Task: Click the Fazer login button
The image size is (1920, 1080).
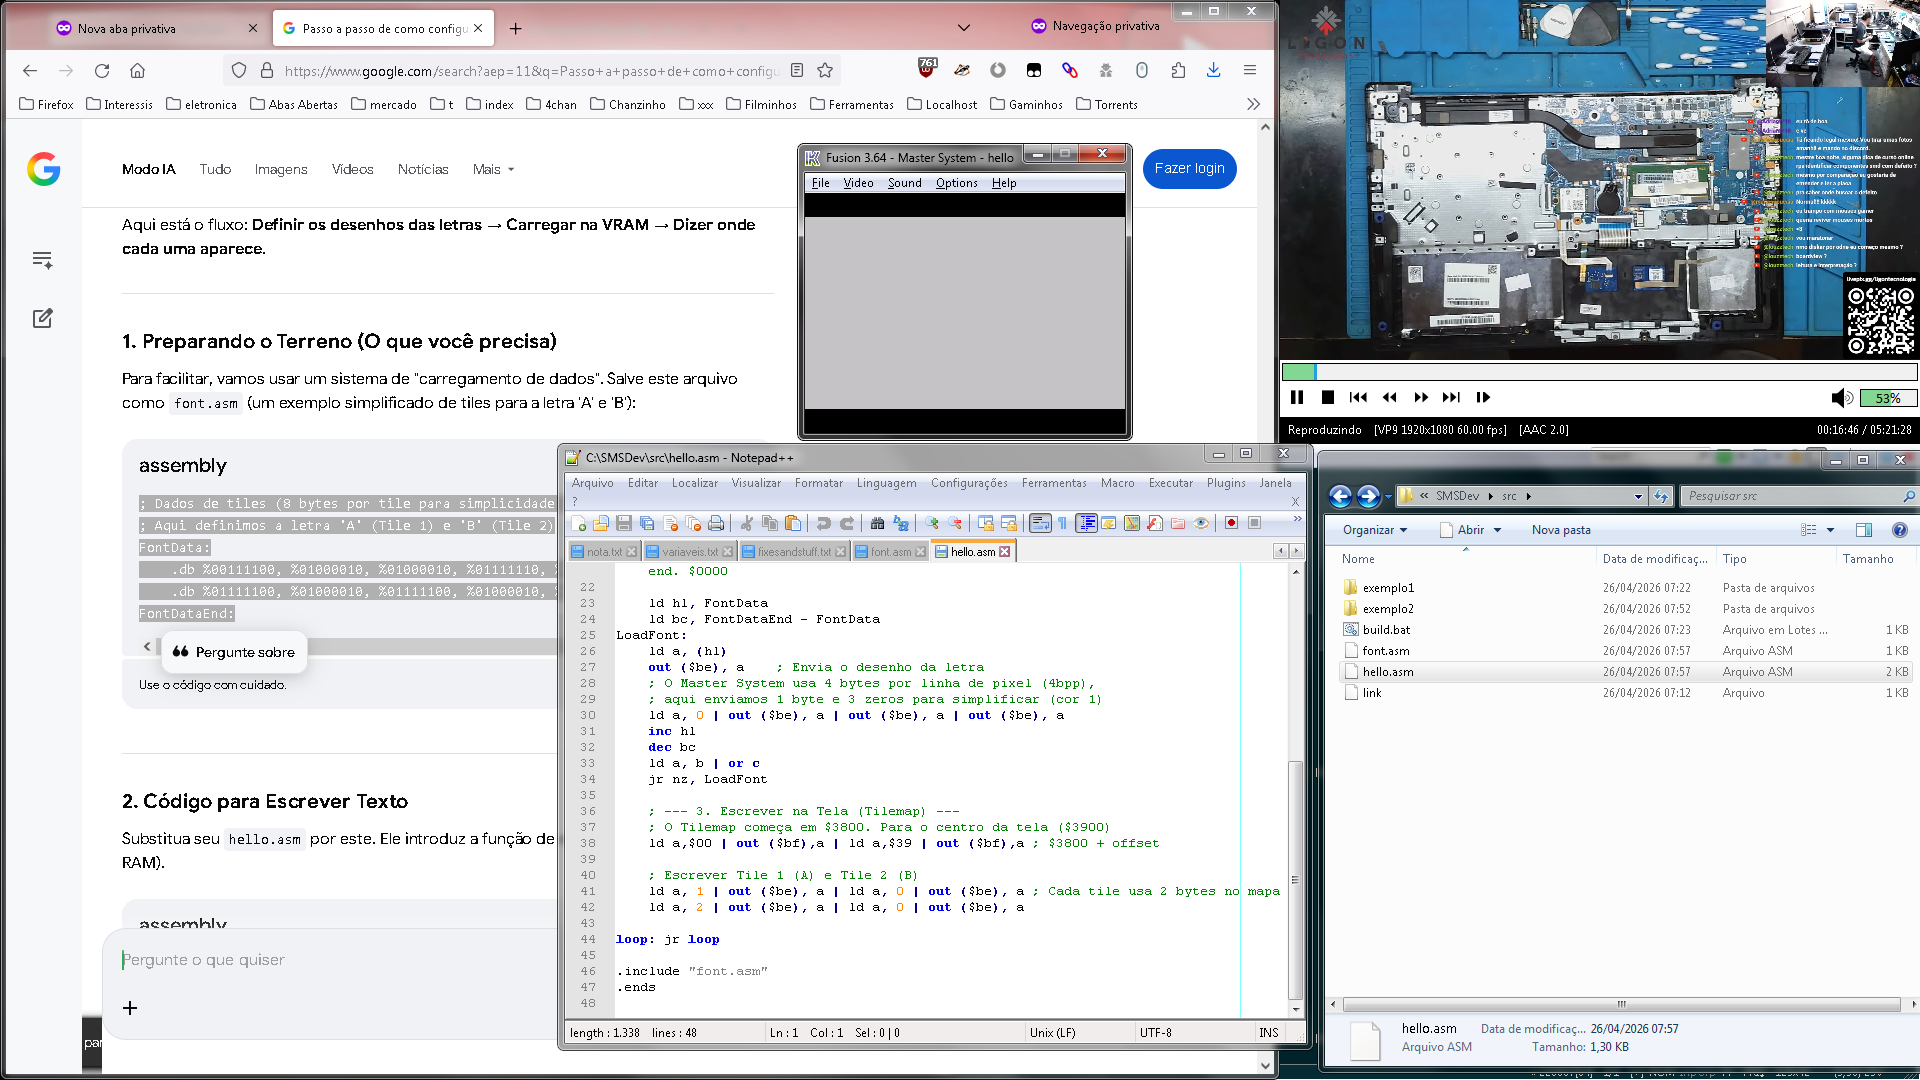Action: point(1189,168)
